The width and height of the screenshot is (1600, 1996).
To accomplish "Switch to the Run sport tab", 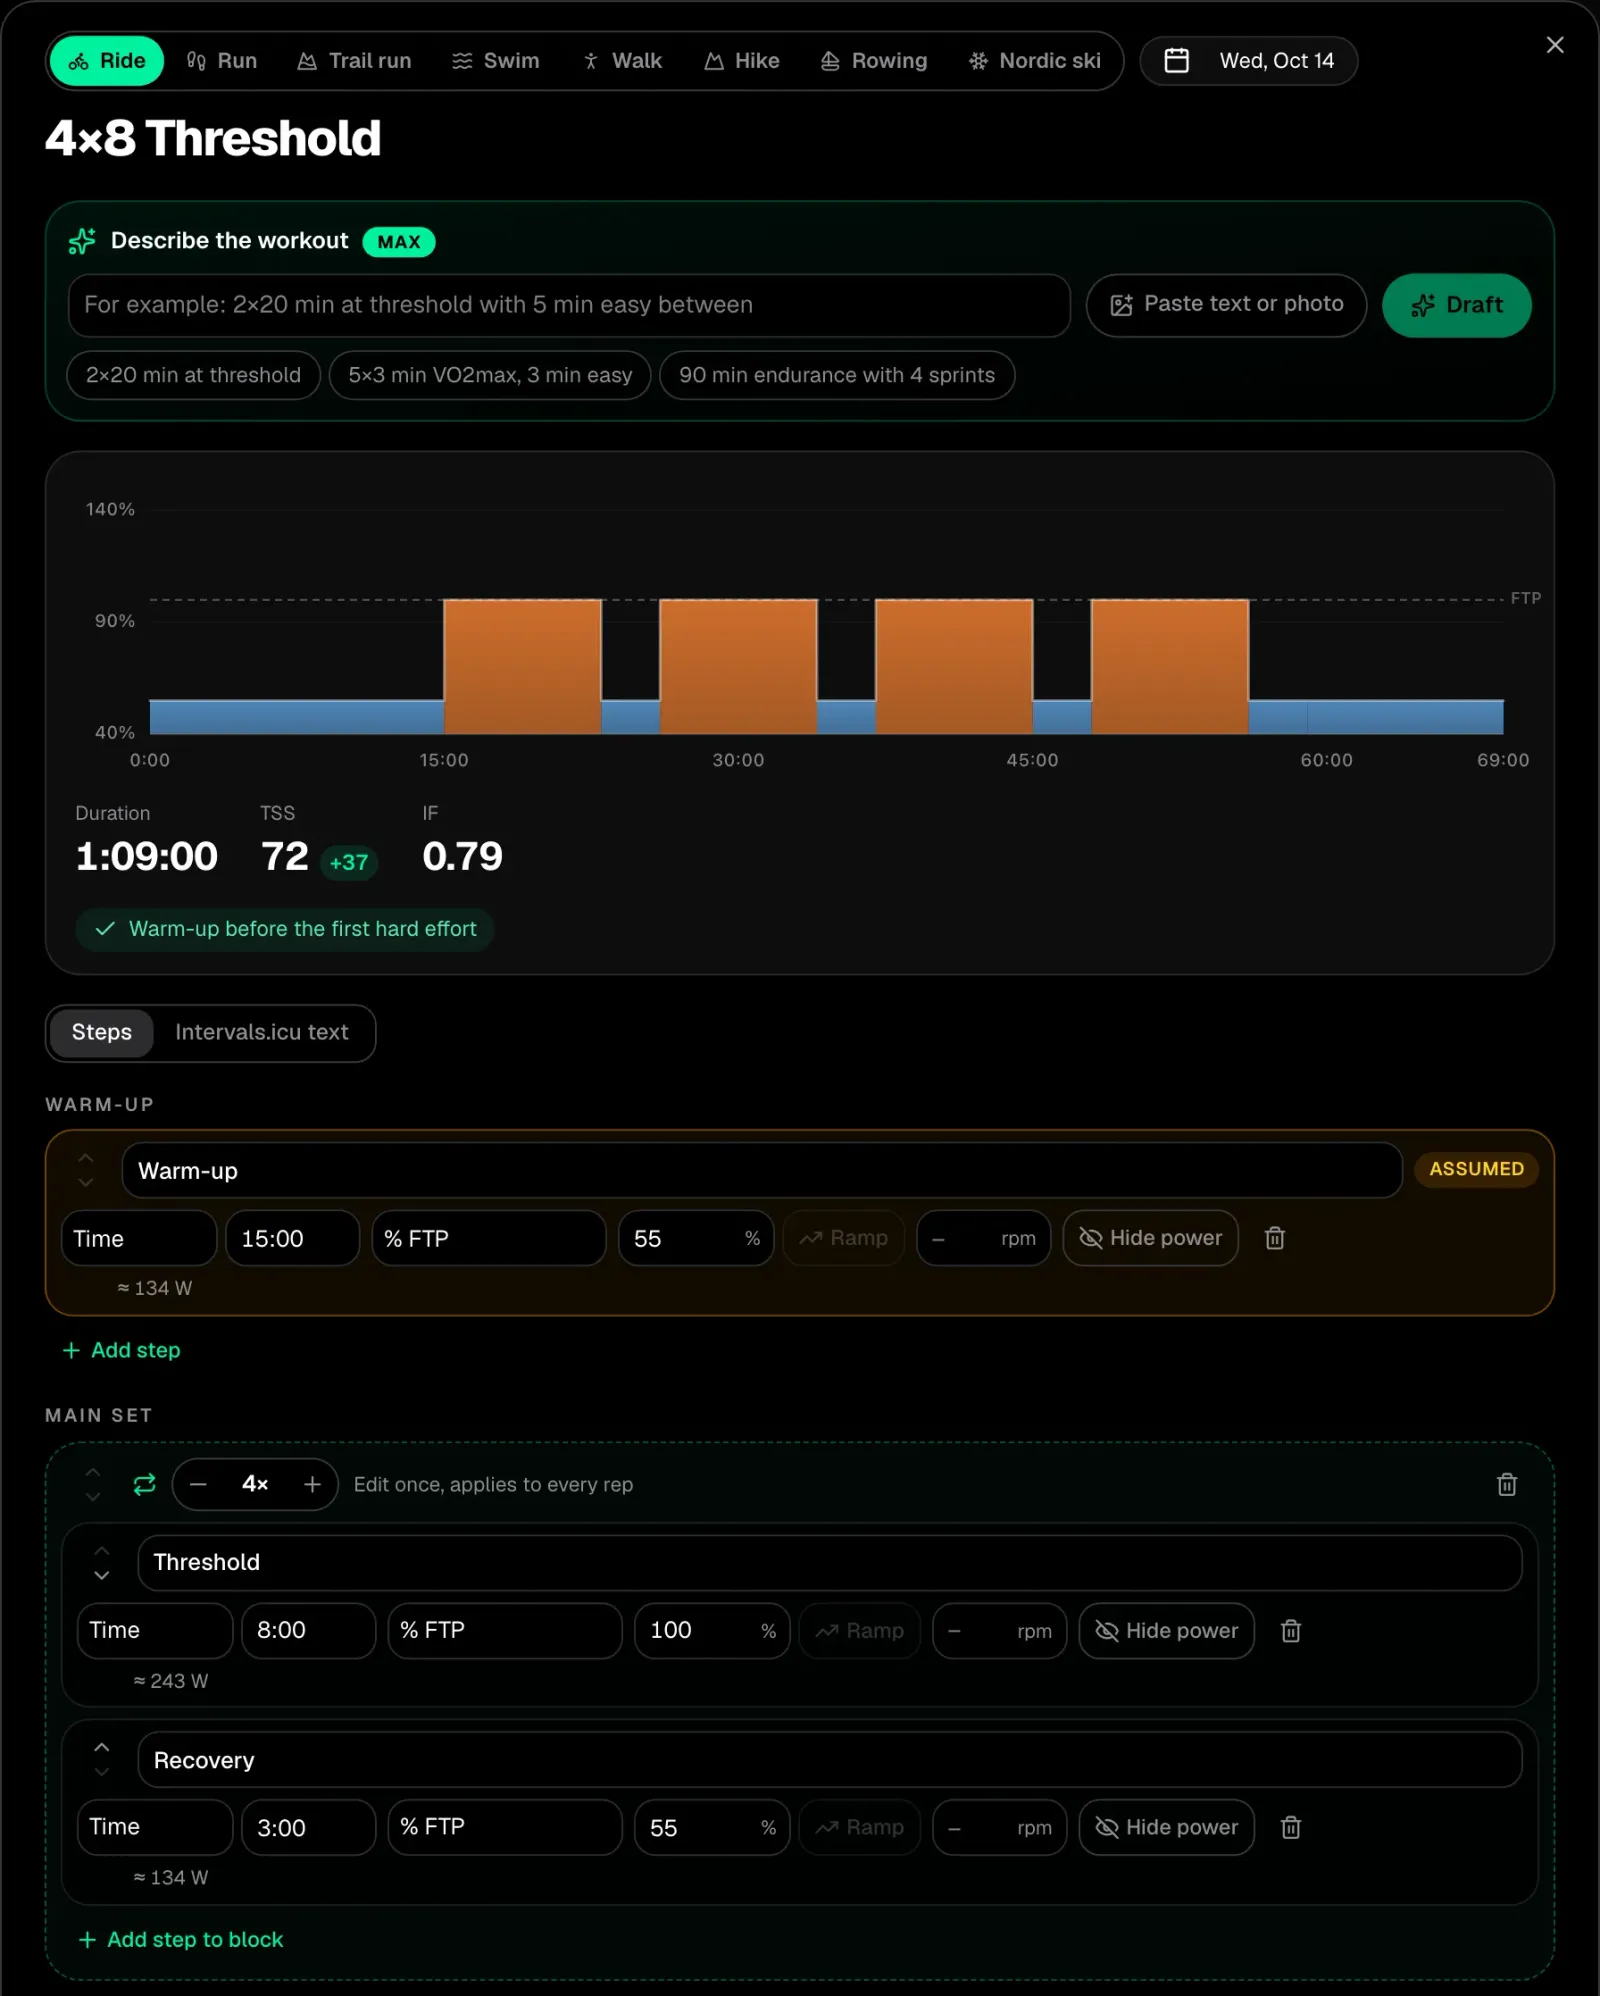I will pos(222,61).
